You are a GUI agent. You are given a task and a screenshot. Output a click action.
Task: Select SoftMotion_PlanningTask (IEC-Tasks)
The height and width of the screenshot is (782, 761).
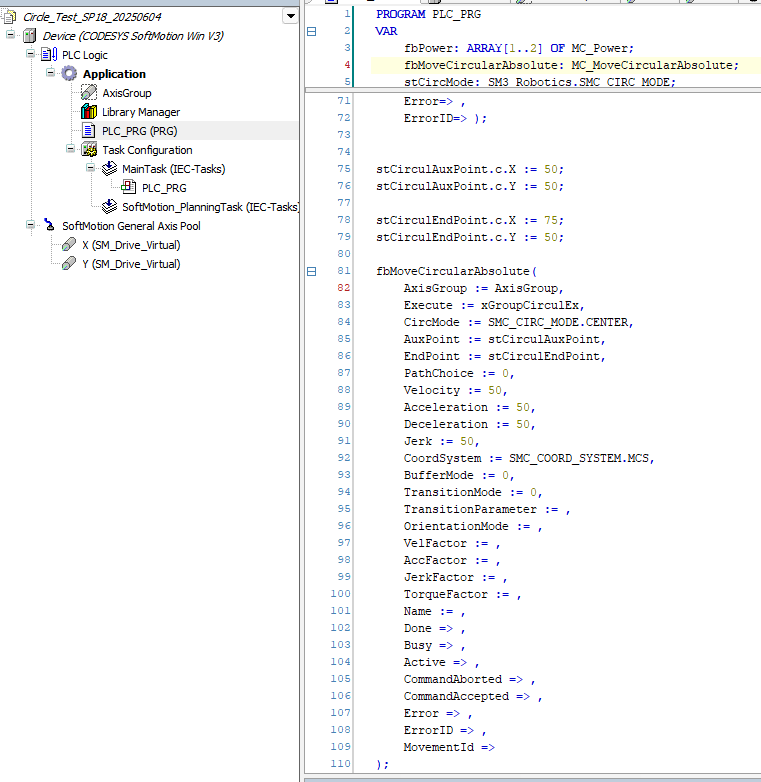coord(210,207)
